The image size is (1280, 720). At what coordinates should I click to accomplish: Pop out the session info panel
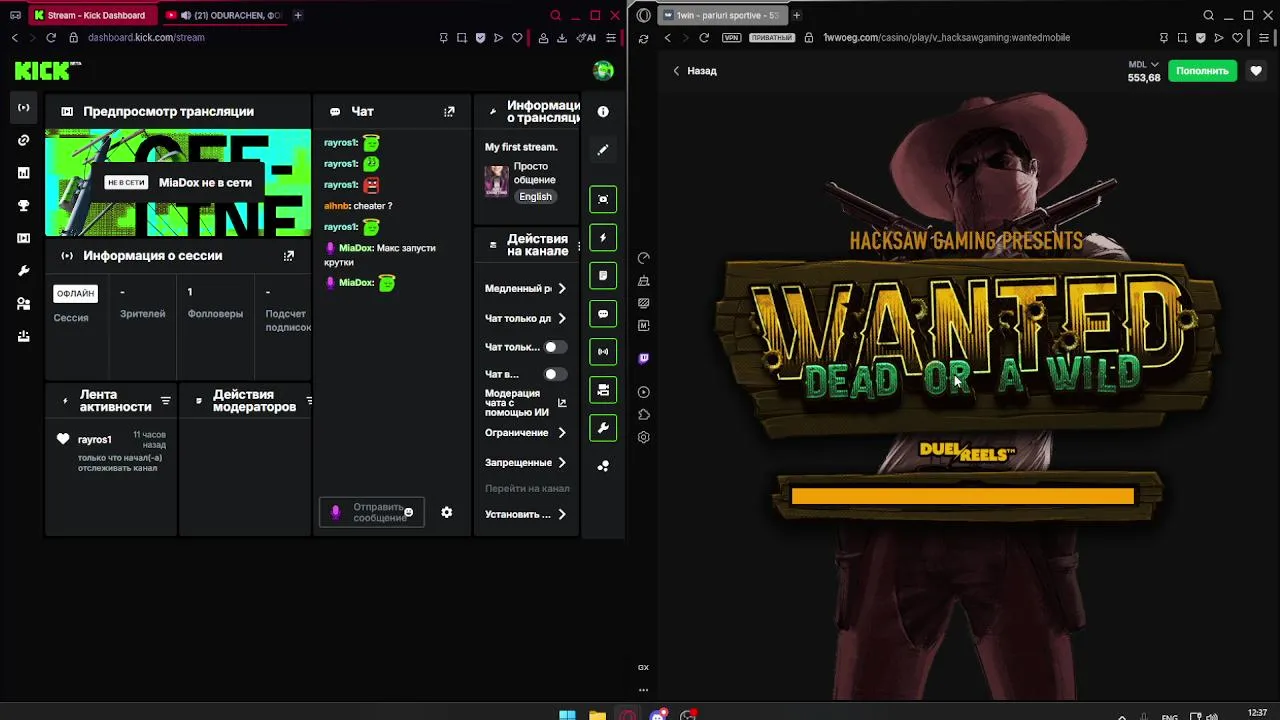289,256
